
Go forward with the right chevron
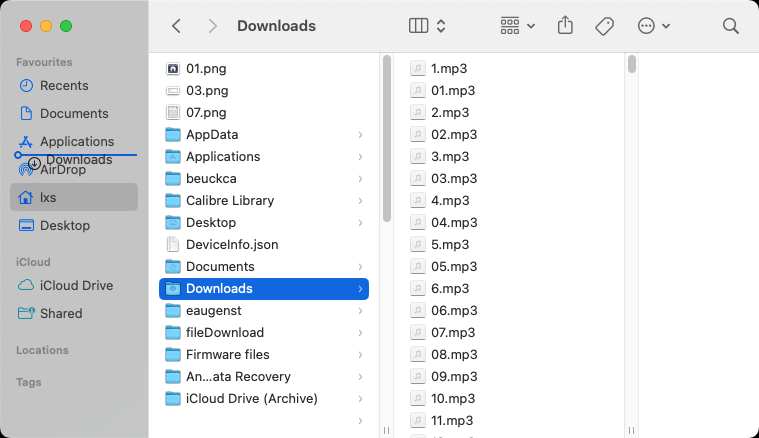coord(212,26)
